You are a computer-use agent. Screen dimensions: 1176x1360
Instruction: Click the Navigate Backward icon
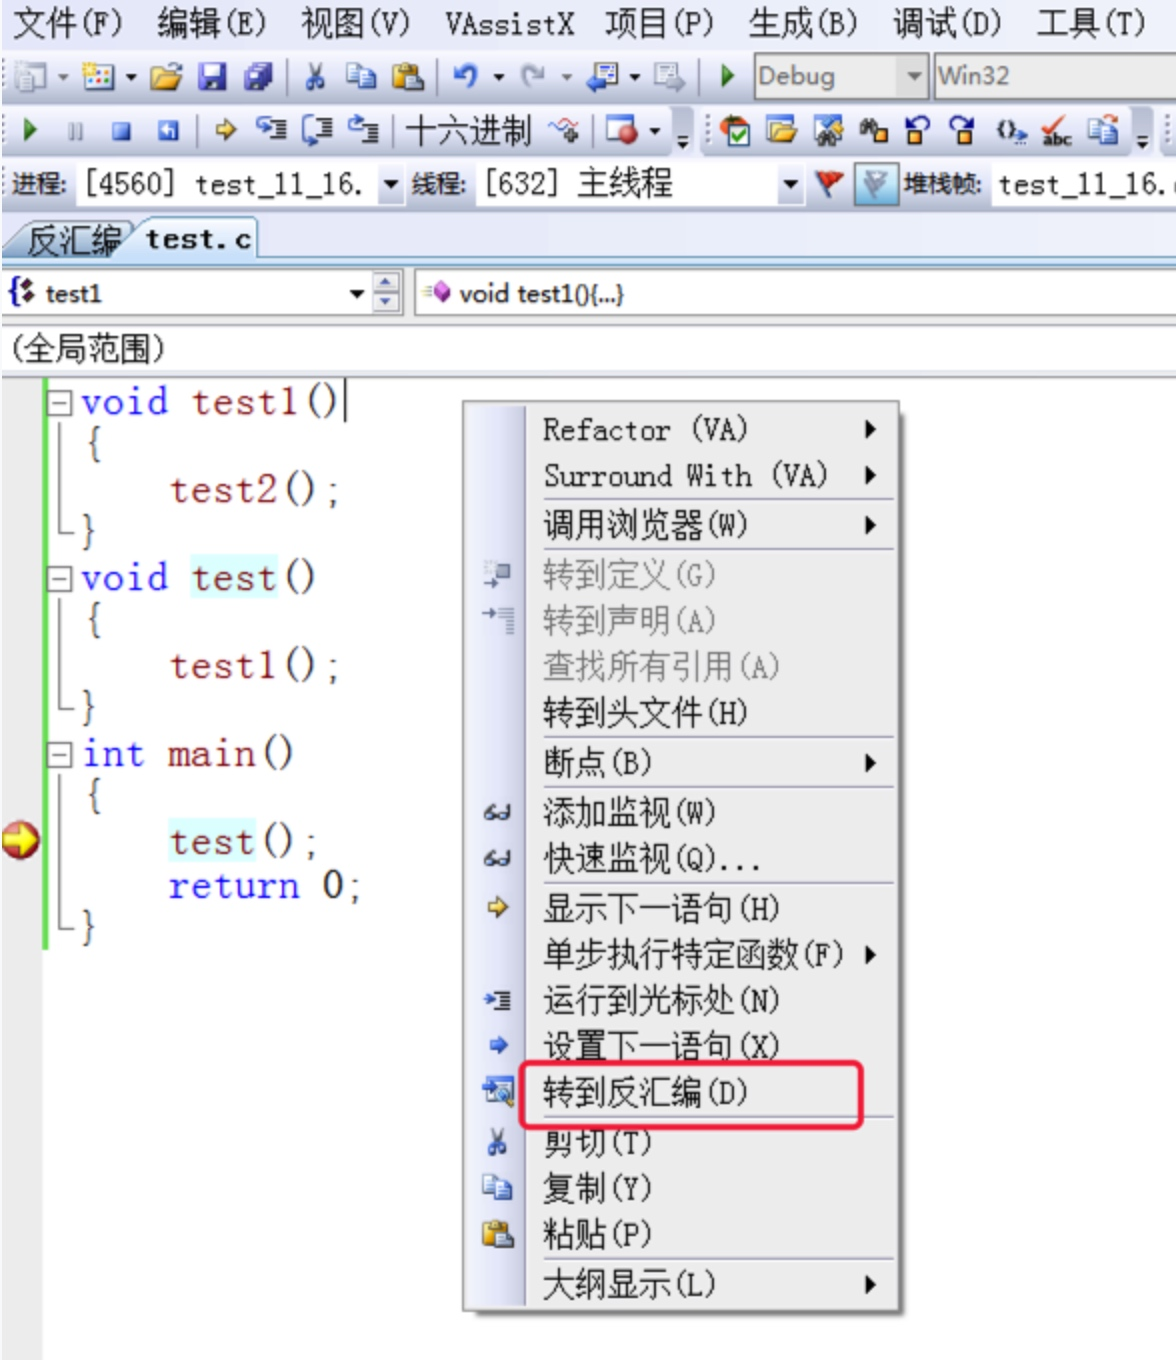coord(603,76)
